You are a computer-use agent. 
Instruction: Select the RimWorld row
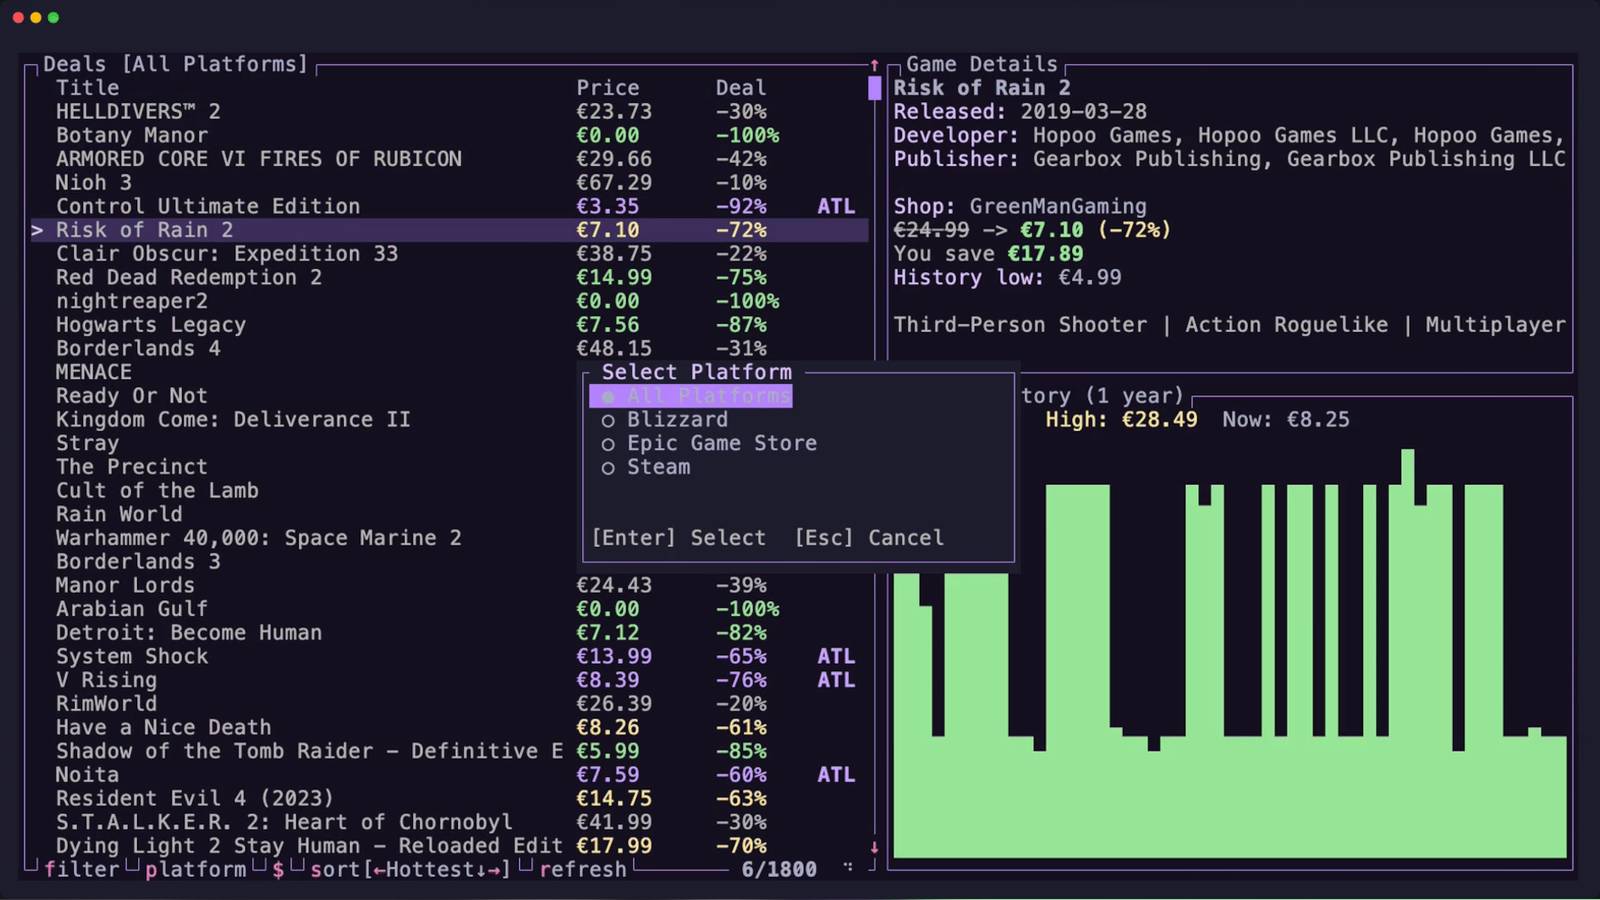pos(450,704)
